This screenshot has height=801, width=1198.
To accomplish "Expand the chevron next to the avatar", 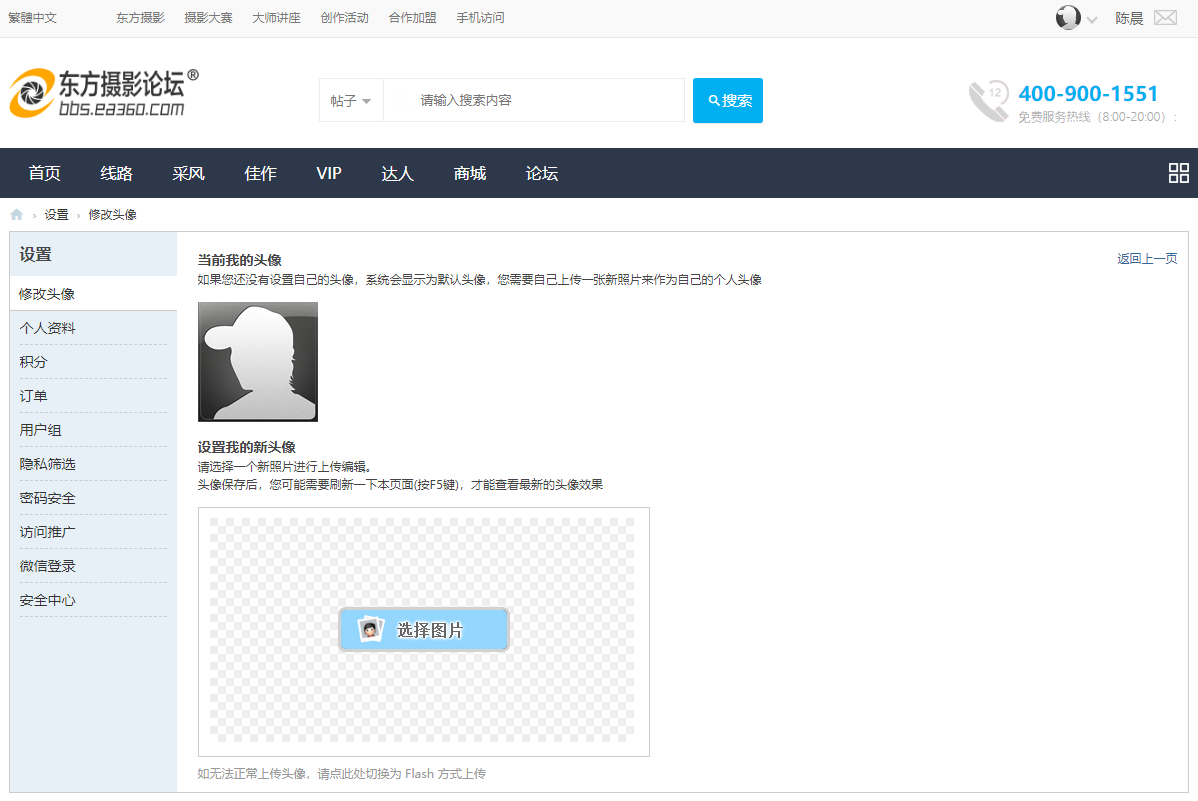I will (x=1092, y=19).
